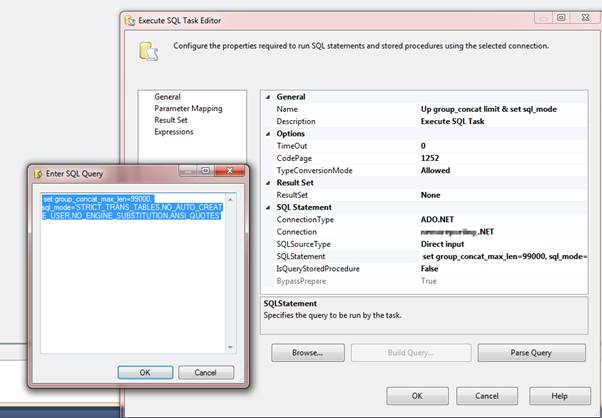Select the Result Set page in left list
Image resolution: width=602 pixels, height=418 pixels.
click(x=172, y=120)
